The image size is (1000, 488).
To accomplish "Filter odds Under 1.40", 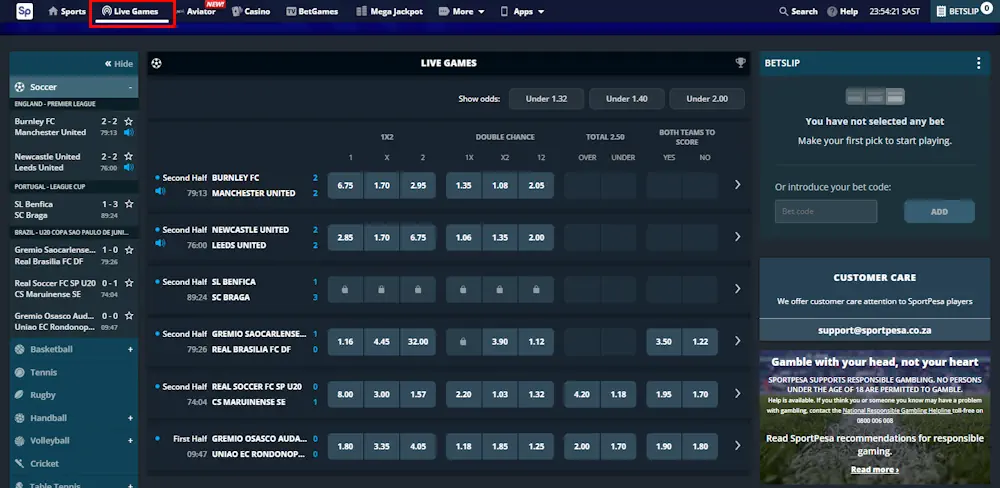I will [627, 99].
